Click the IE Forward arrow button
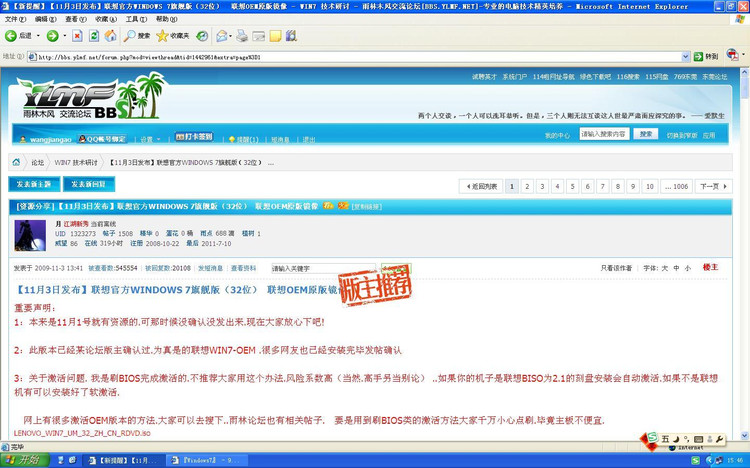This screenshot has height=468, width=750. [x=52, y=36]
